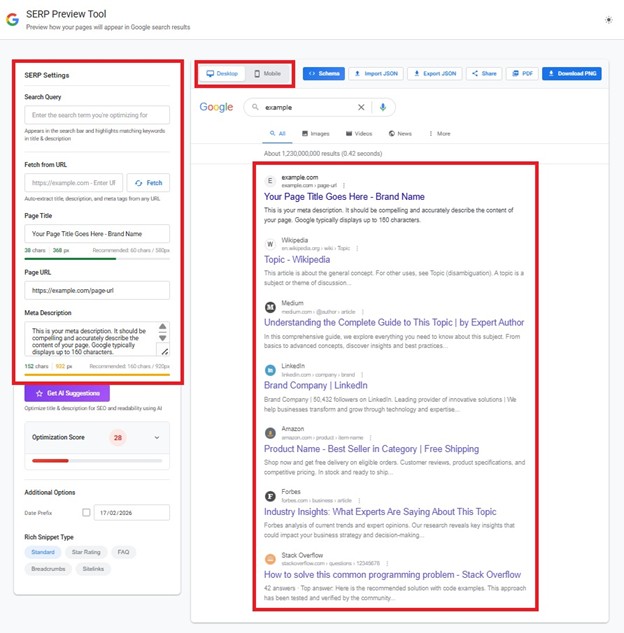Expand the Optimization Score panel
624x633 pixels.
click(x=157, y=437)
